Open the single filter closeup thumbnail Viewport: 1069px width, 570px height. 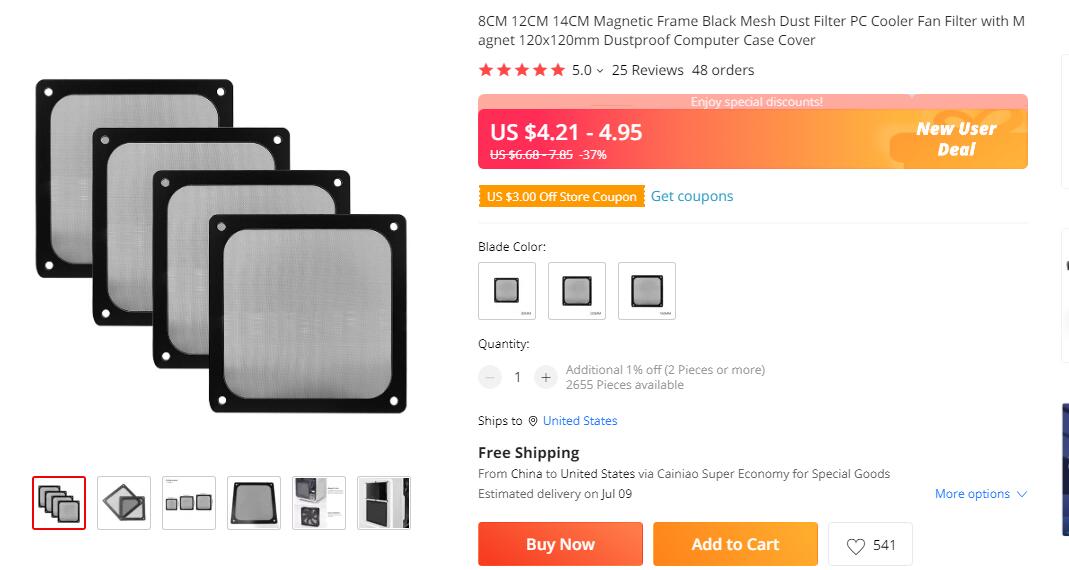254,503
